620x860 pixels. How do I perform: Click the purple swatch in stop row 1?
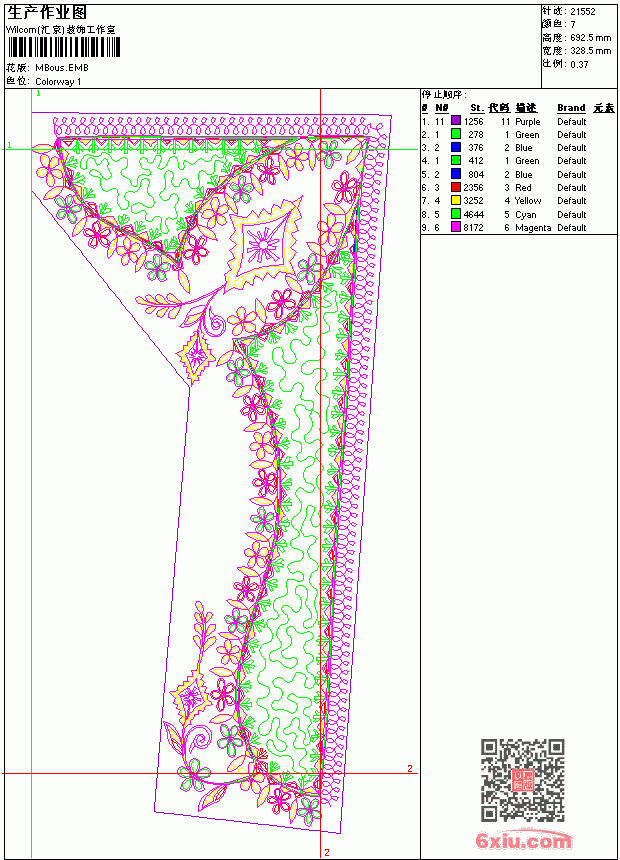tap(455, 121)
